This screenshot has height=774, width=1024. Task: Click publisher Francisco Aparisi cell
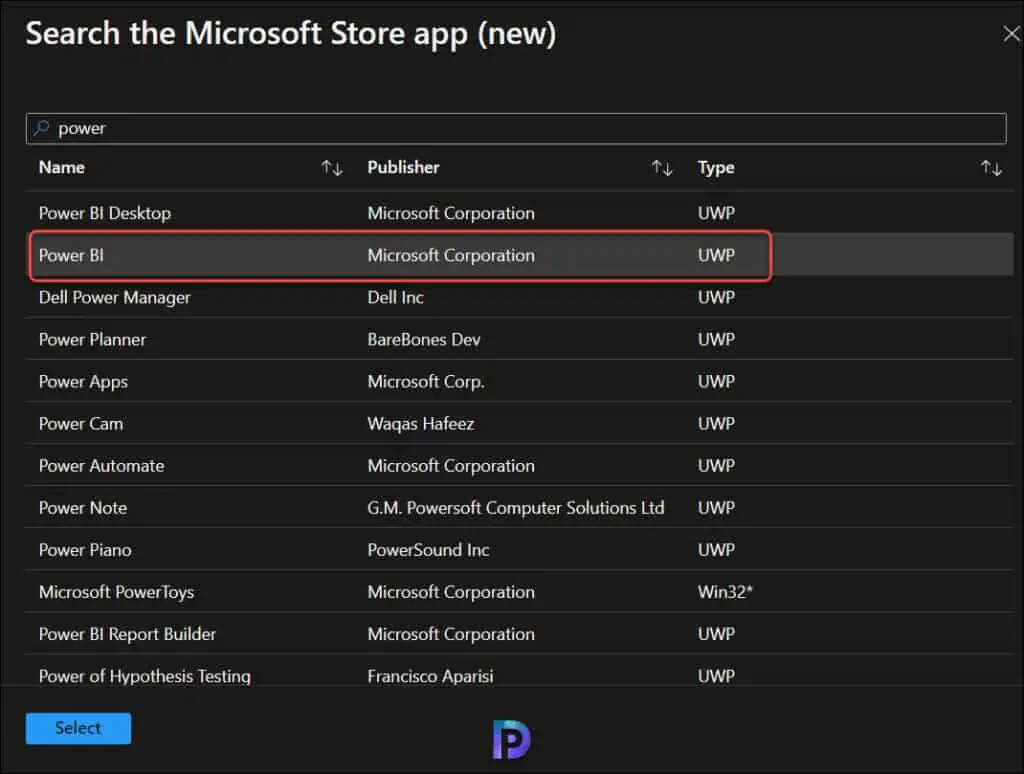(430, 676)
